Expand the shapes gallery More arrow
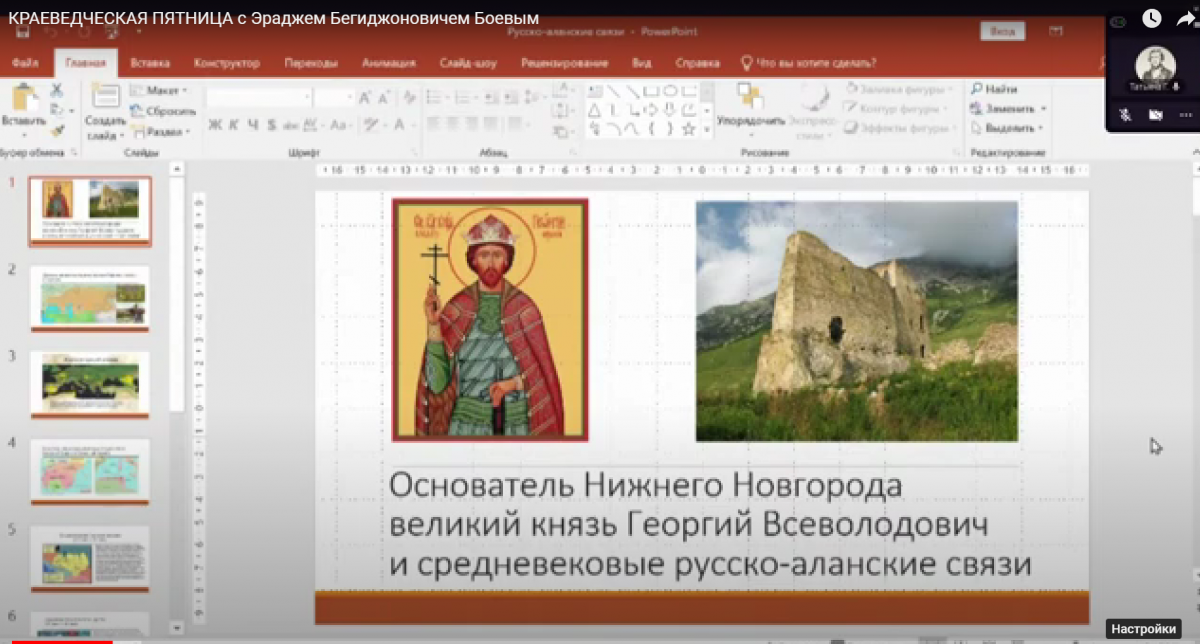The height and width of the screenshot is (644, 1200). tap(708, 129)
